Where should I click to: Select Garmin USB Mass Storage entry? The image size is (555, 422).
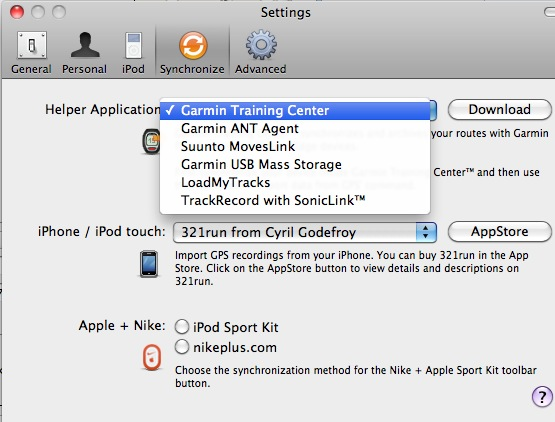(x=295, y=165)
